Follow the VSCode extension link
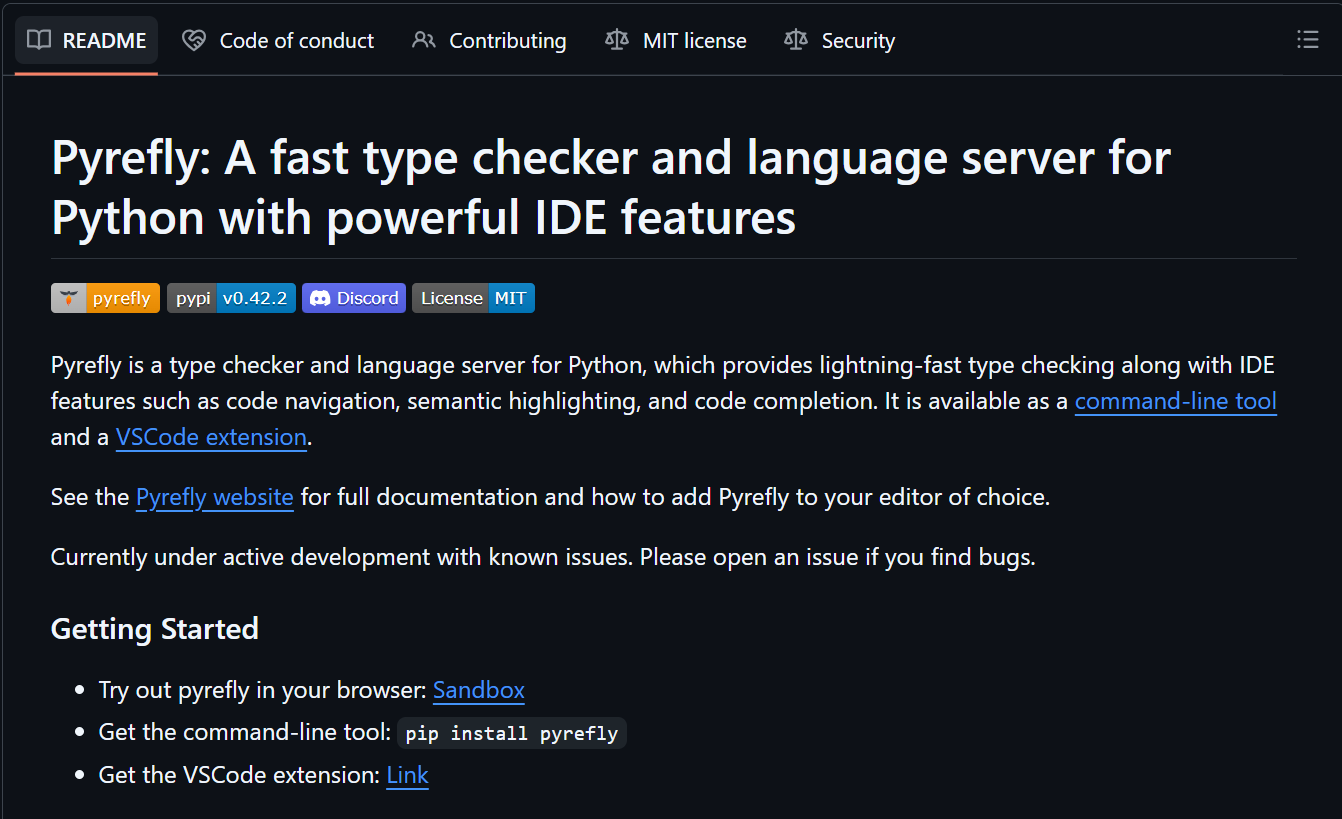1342x819 pixels. pyautogui.click(x=211, y=437)
